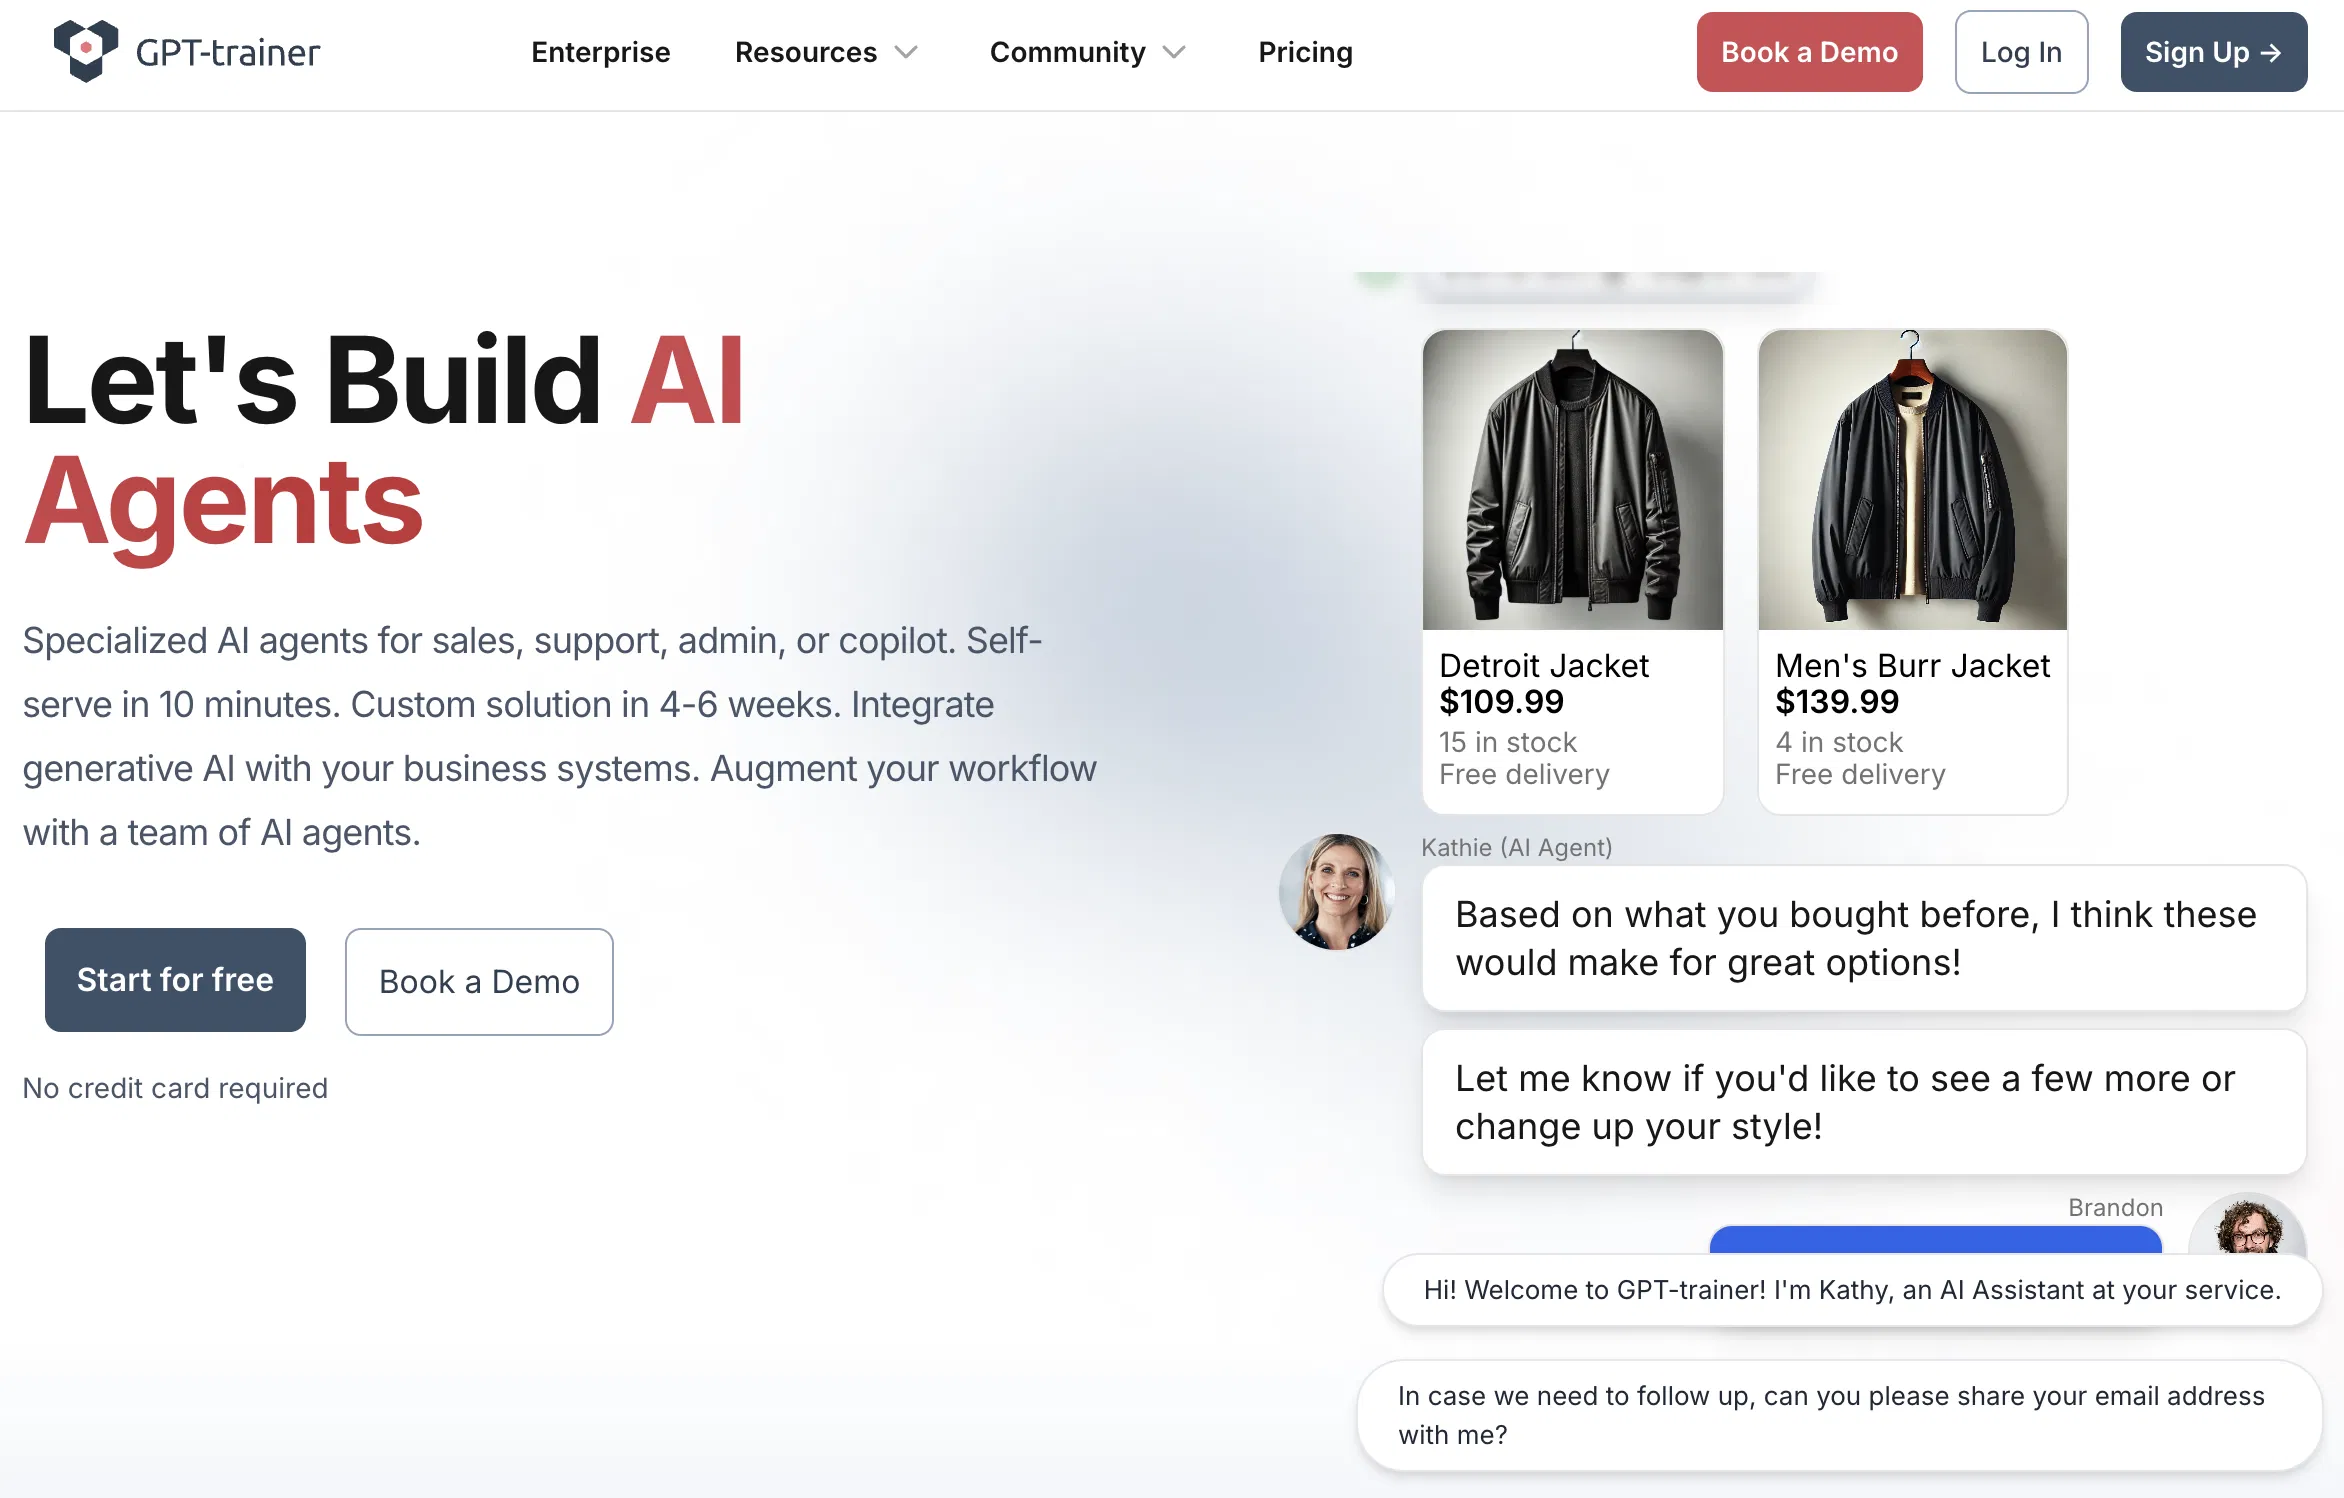The image size is (2344, 1498).
Task: Expand the Resources dropdown chevron
Action: pyautogui.click(x=906, y=52)
